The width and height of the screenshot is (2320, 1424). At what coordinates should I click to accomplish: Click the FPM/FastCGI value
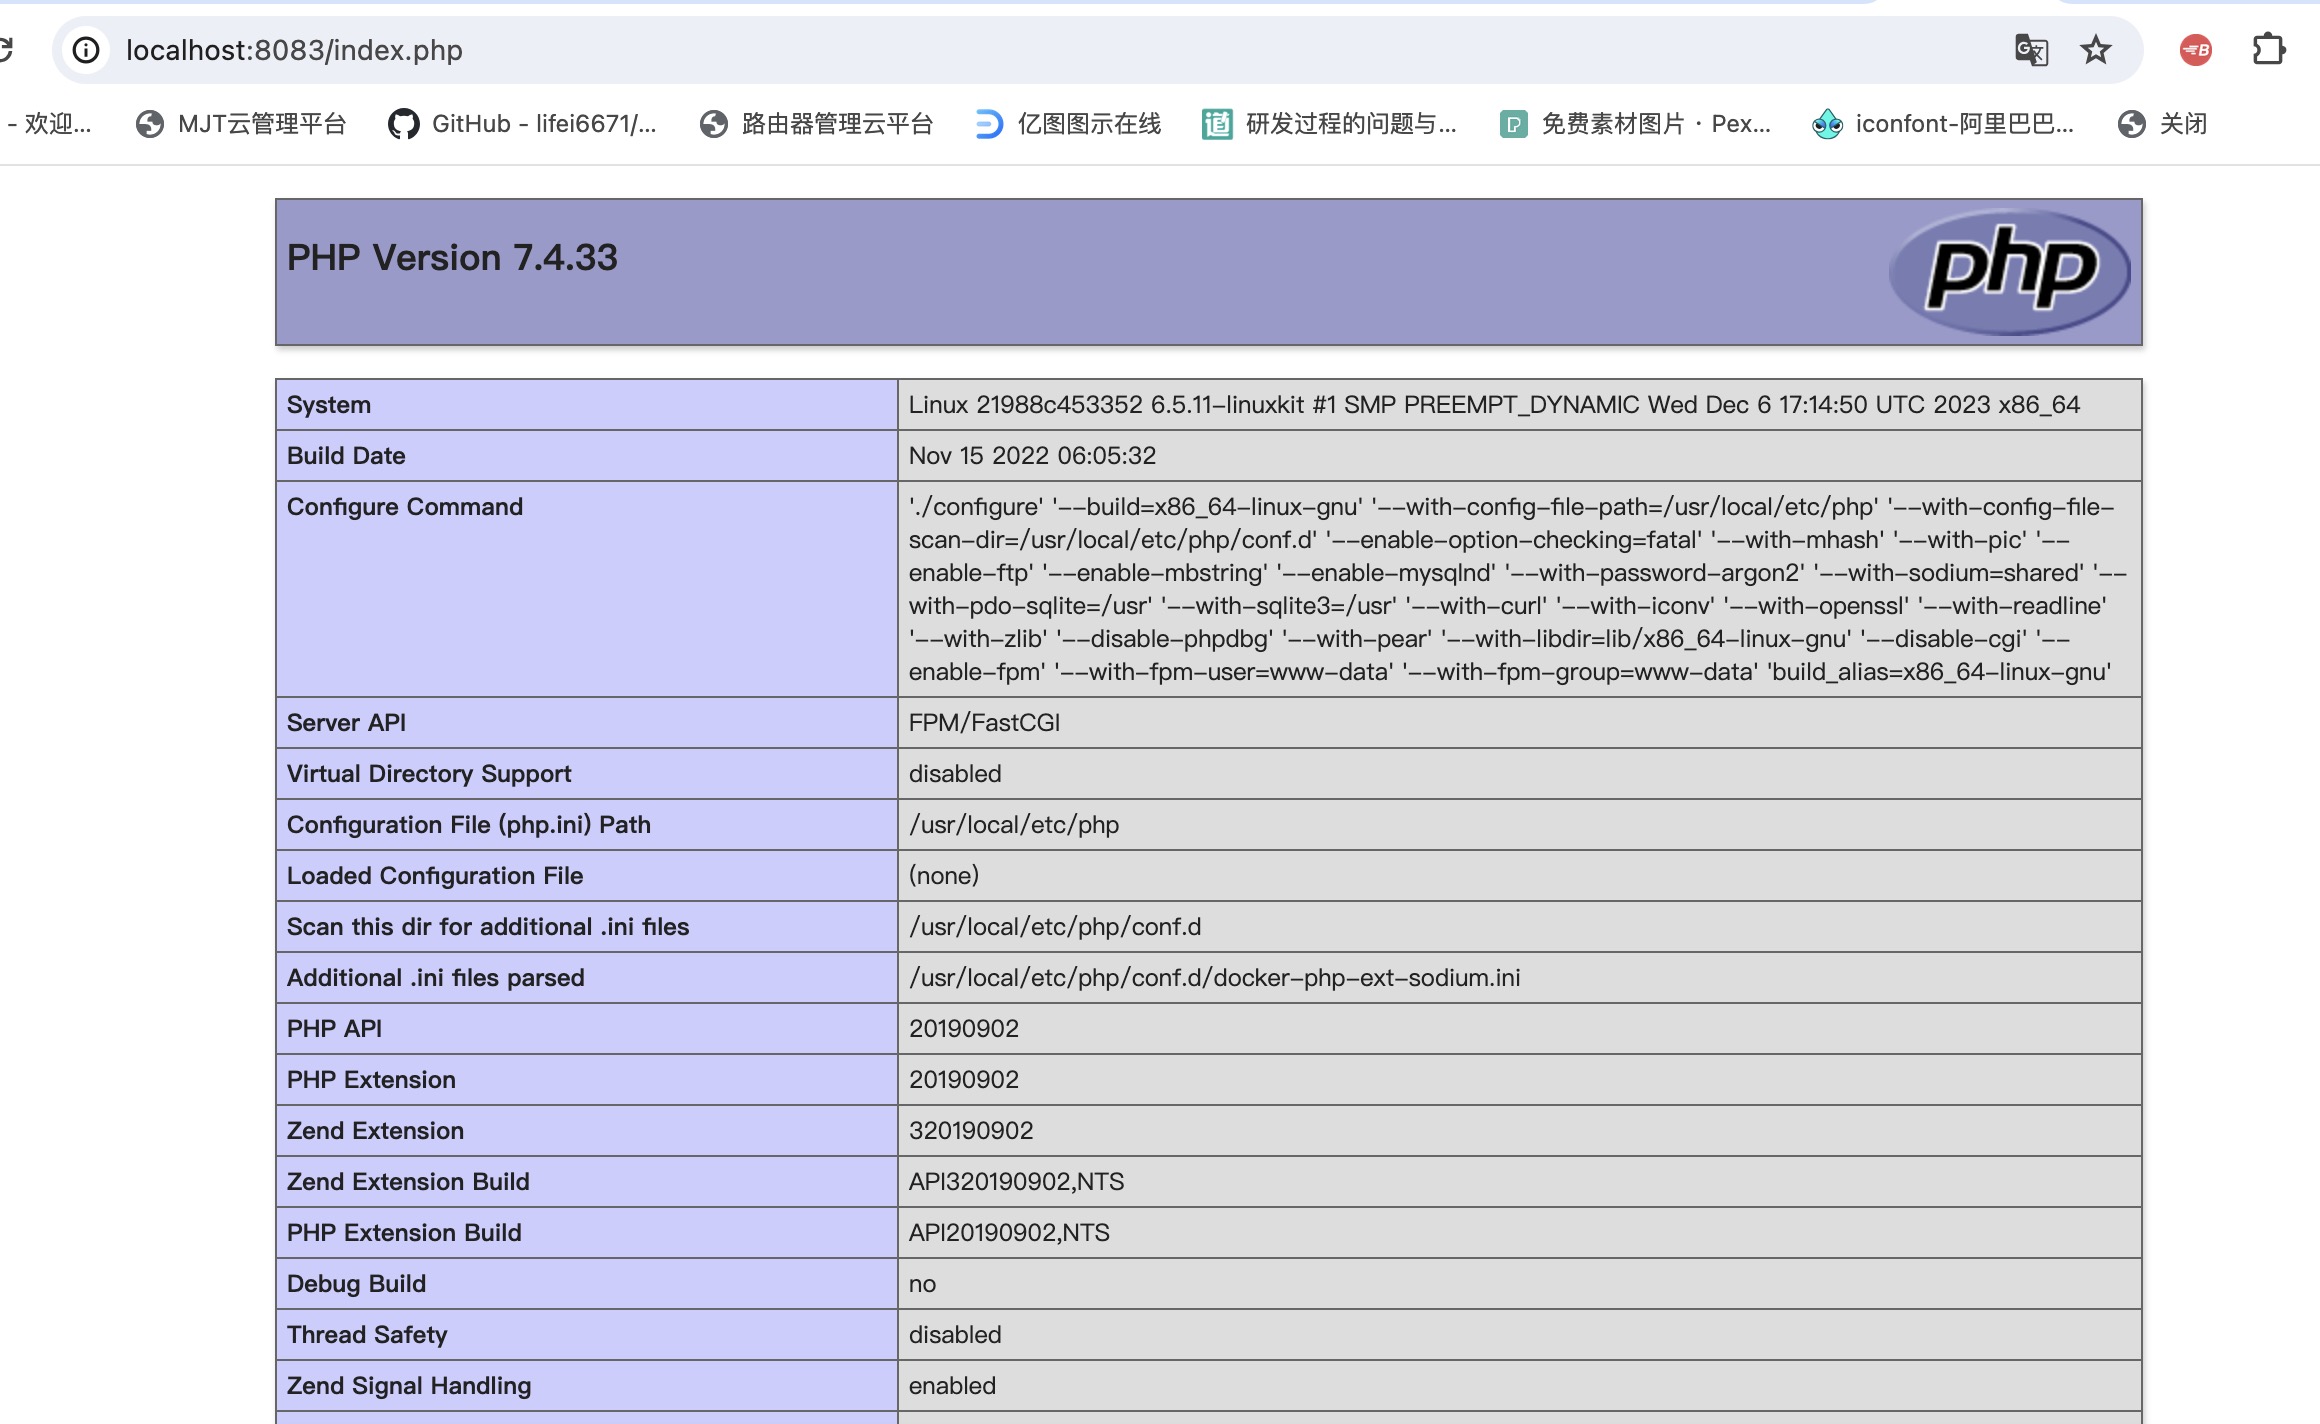click(984, 723)
